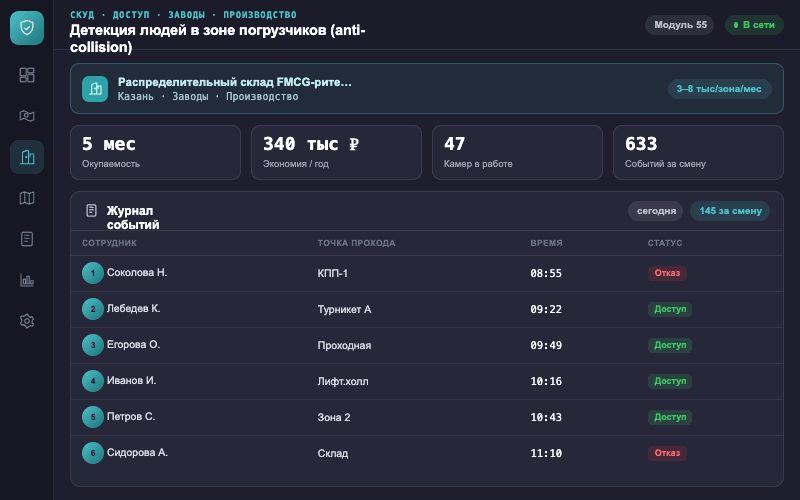
Task: Click the 3–8 тыс/зона/мес price pill
Action: pos(719,89)
